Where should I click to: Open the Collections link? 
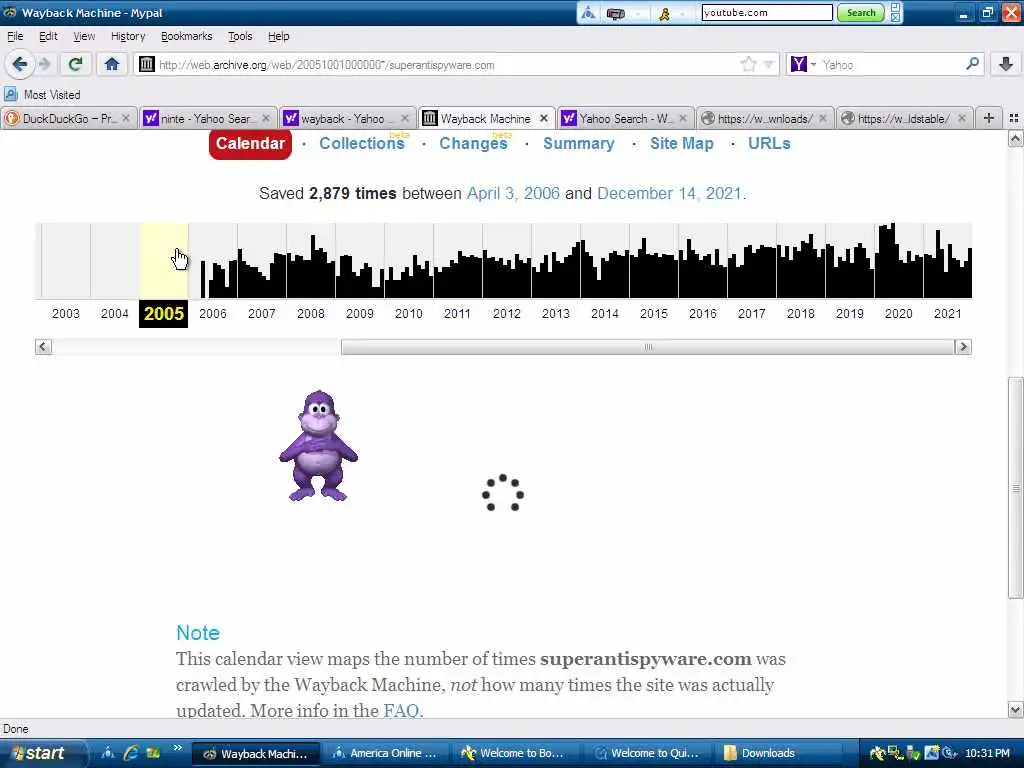362,144
